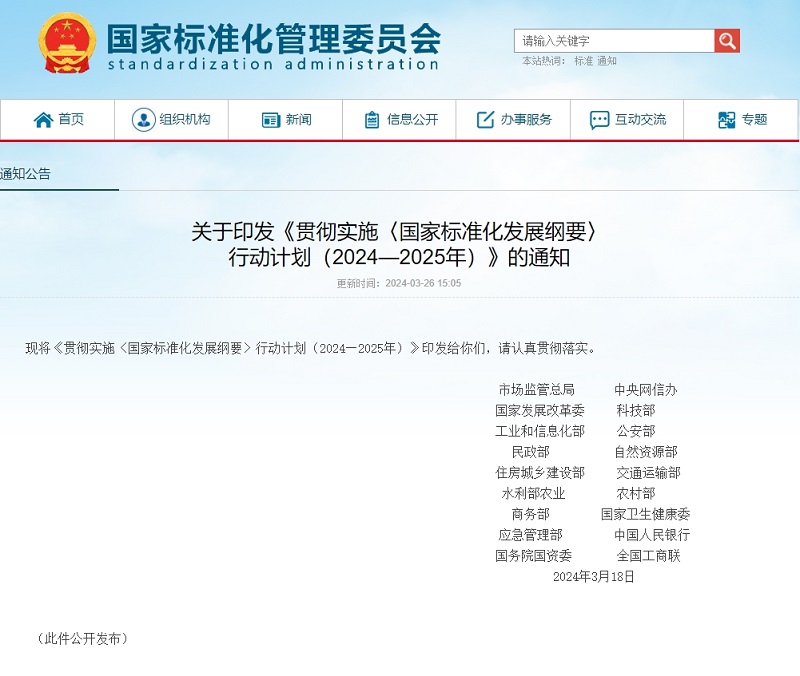The image size is (800, 676).
Task: Click the 更新时间 2024-03-26 timestamp
Action: (x=399, y=283)
